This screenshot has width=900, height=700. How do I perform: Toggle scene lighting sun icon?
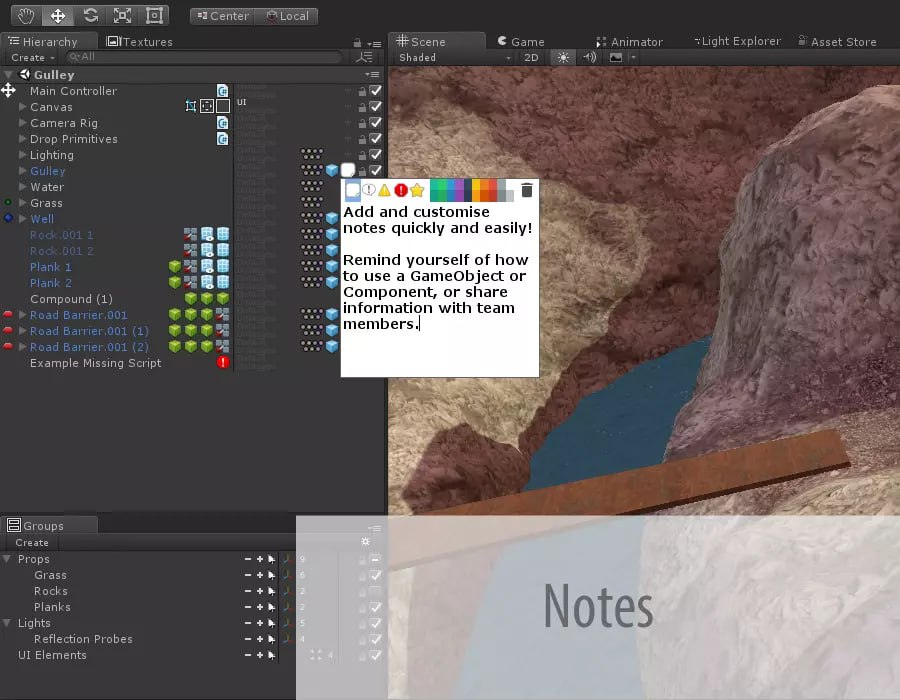click(563, 58)
